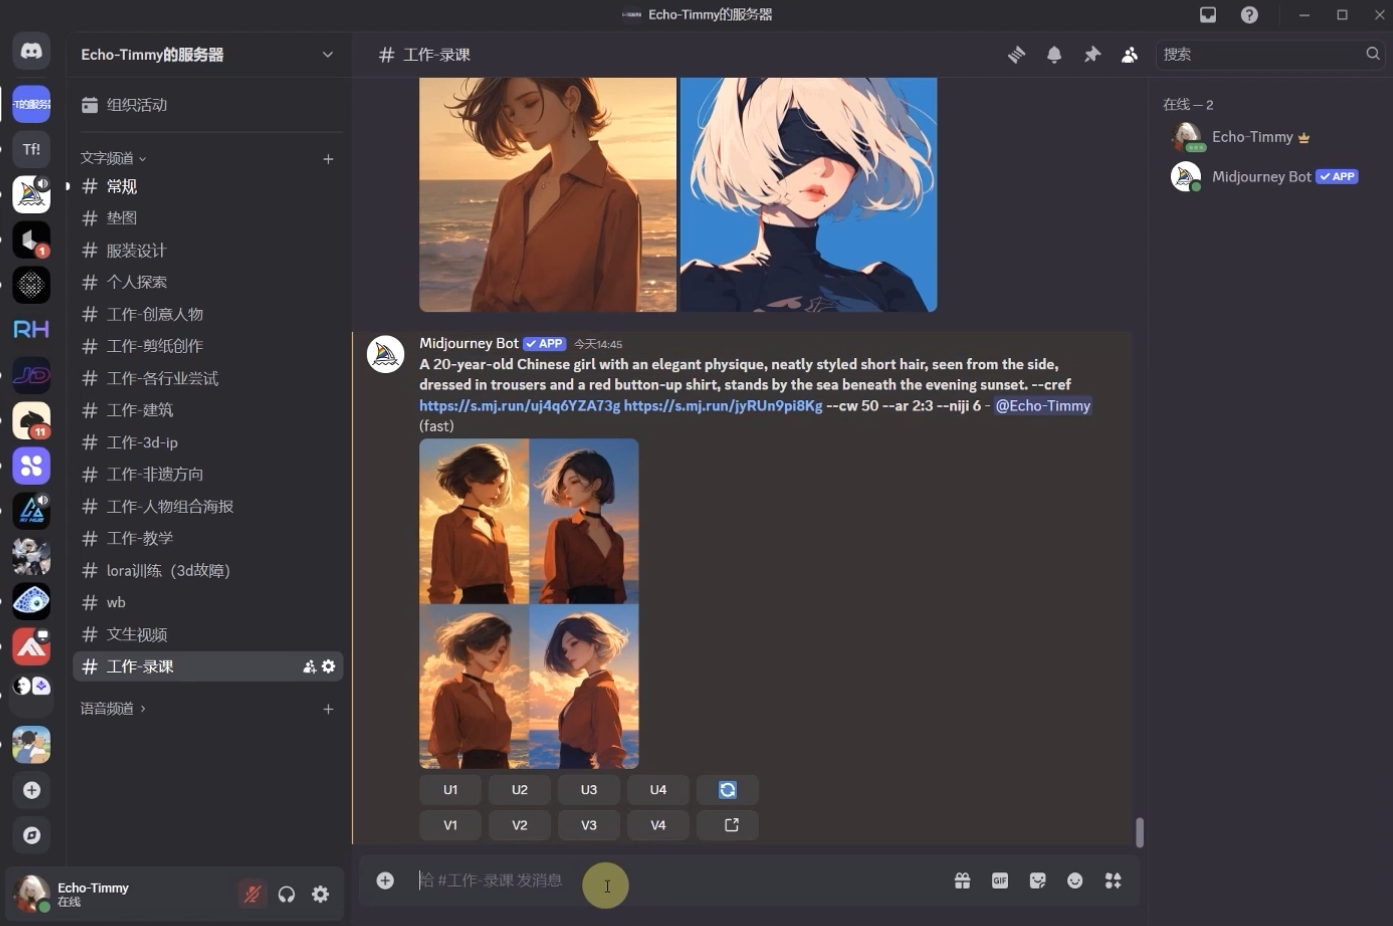Toggle headphones deafen in user panel
This screenshot has height=926, width=1393.
(287, 894)
